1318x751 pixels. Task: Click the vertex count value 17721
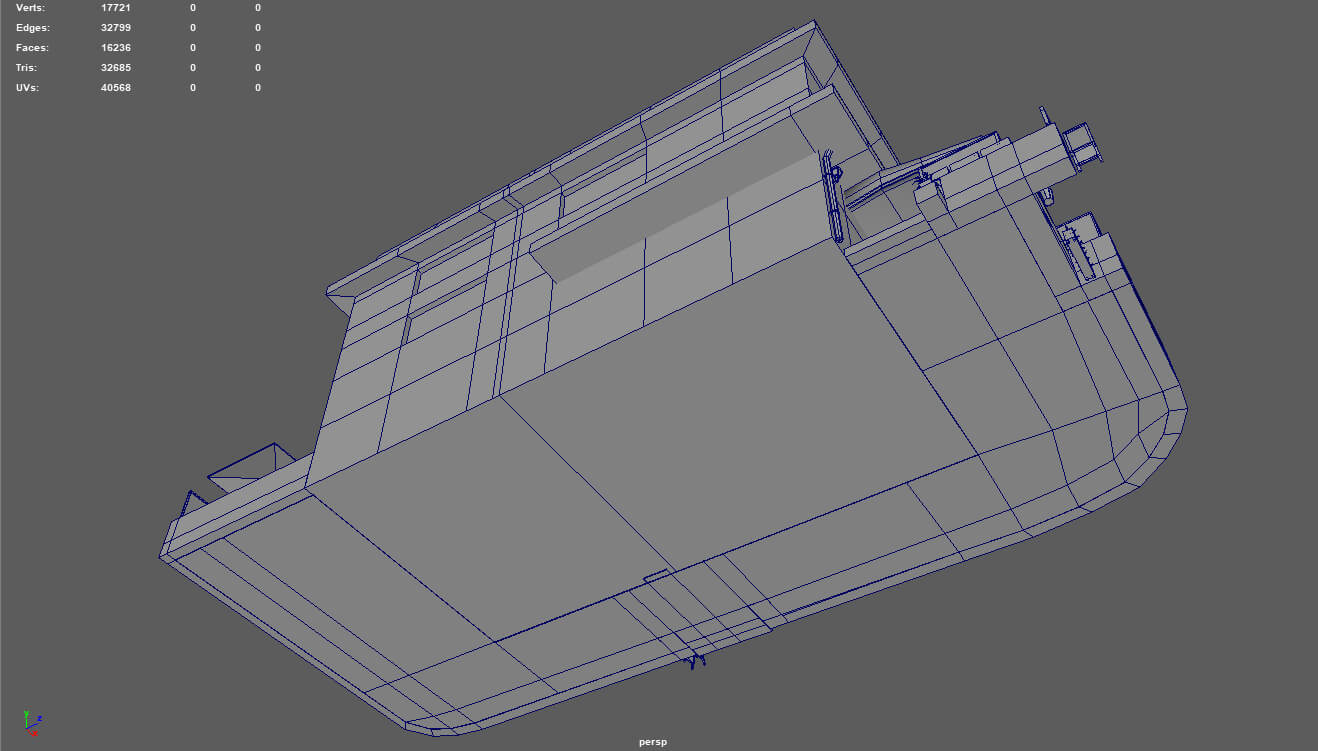(116, 8)
